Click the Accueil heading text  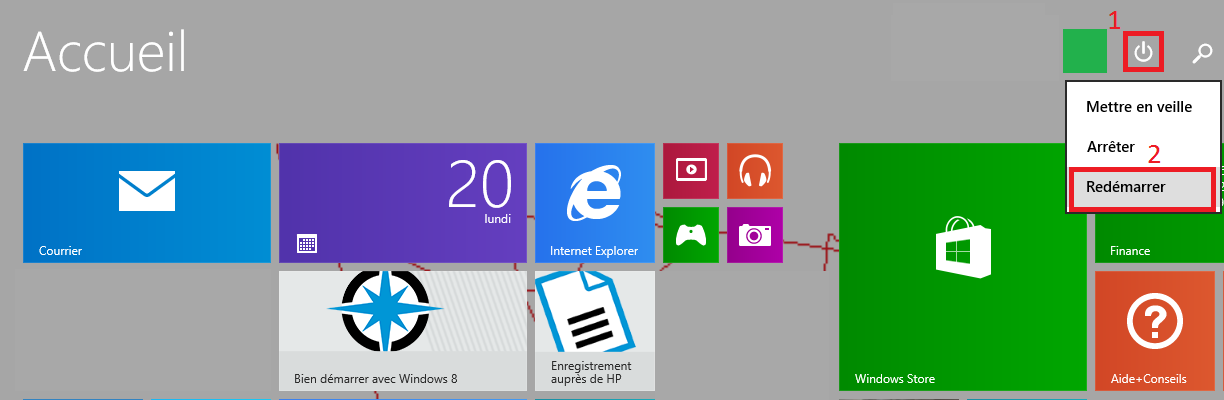pos(105,52)
